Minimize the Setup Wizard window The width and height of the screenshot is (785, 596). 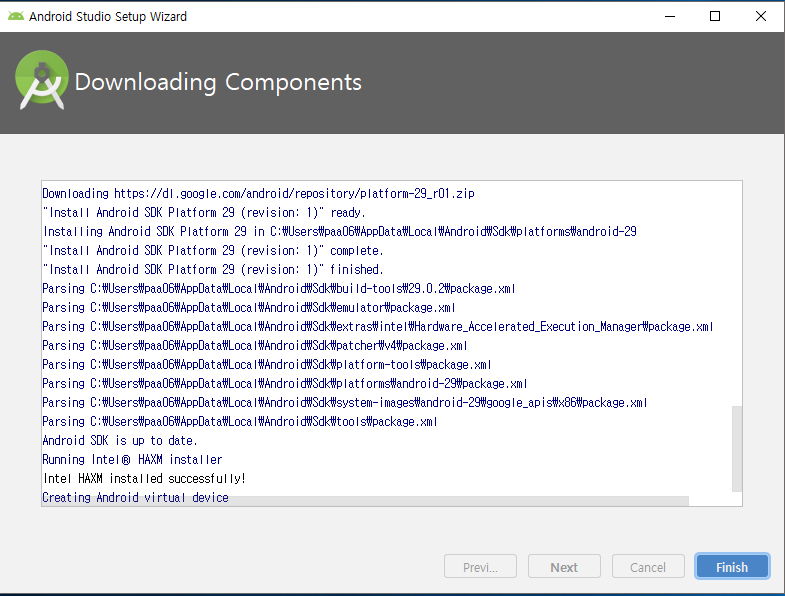(x=670, y=17)
